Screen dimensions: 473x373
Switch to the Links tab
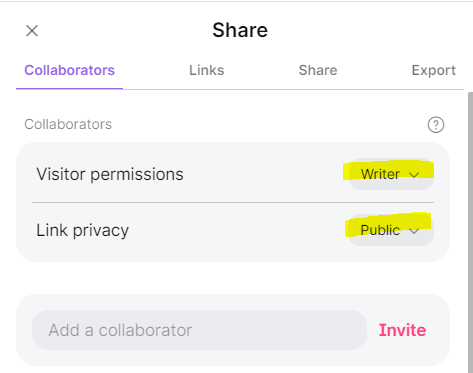[207, 70]
